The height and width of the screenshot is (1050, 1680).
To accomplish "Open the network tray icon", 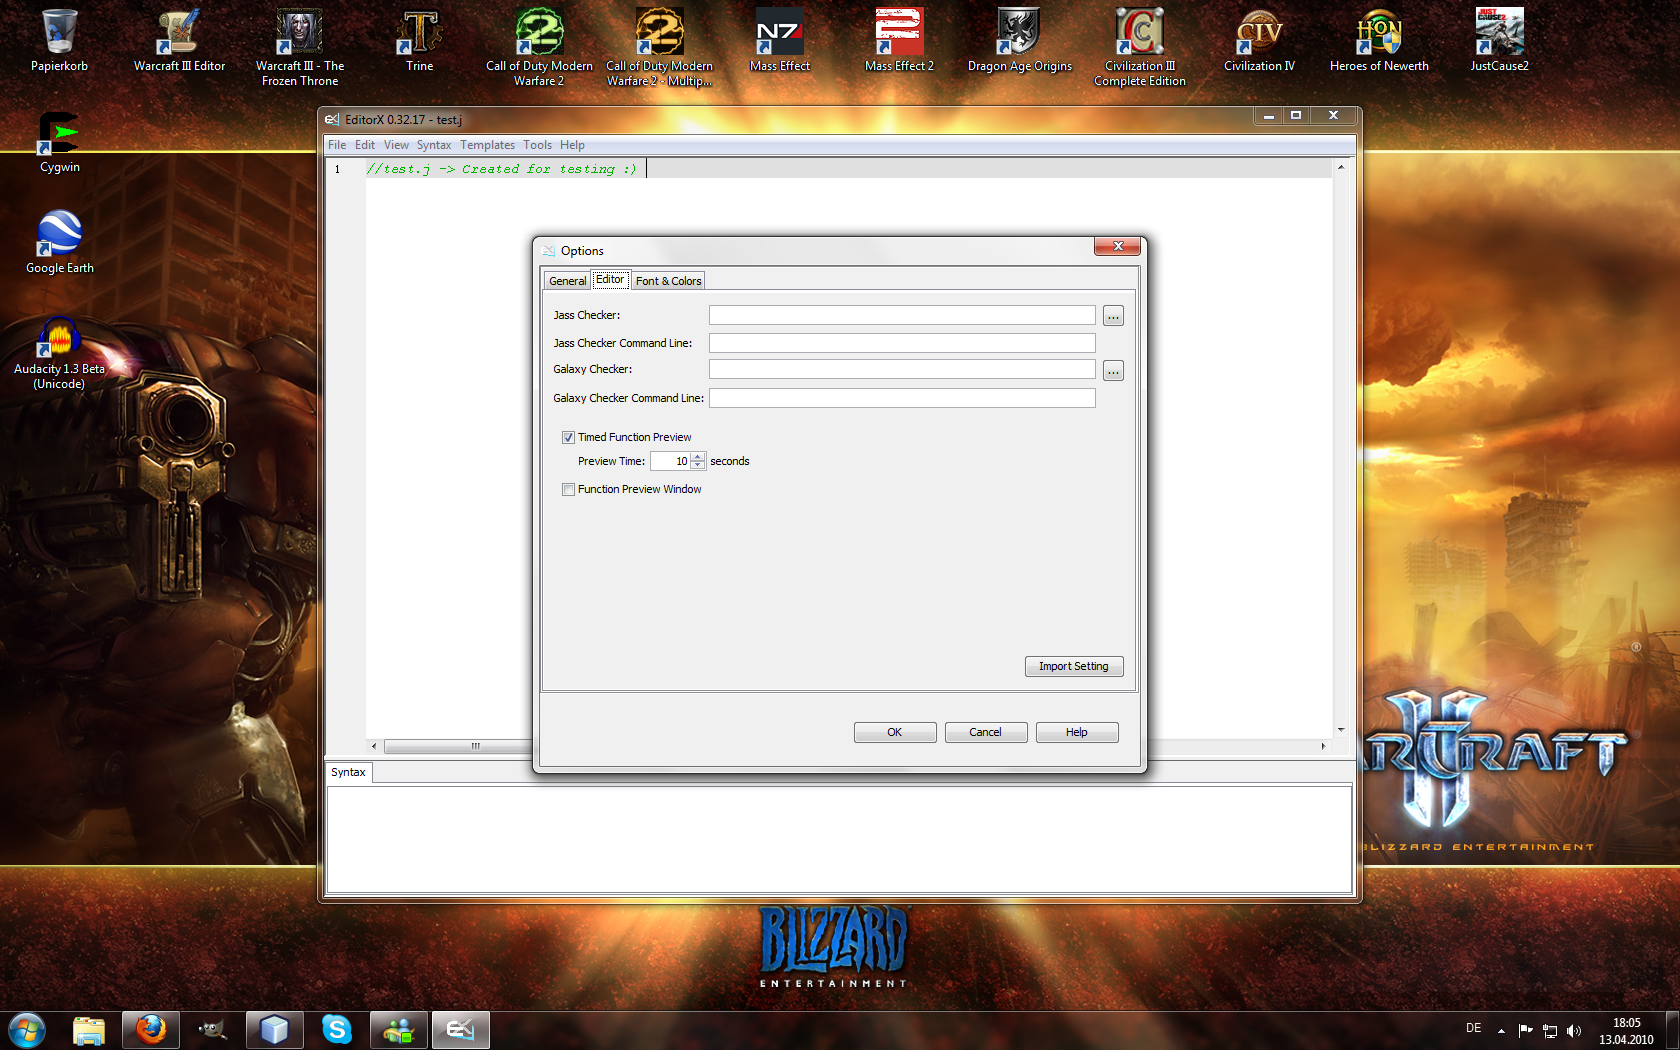I will (x=1550, y=1031).
